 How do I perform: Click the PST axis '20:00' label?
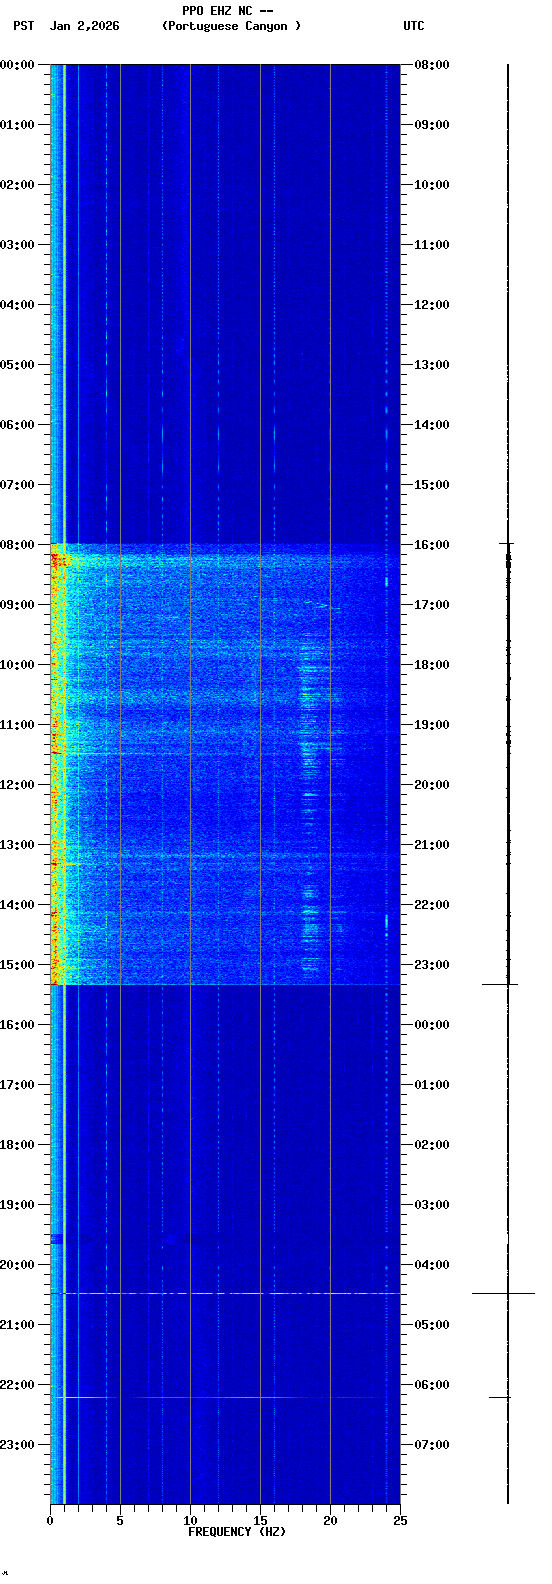[18, 1265]
